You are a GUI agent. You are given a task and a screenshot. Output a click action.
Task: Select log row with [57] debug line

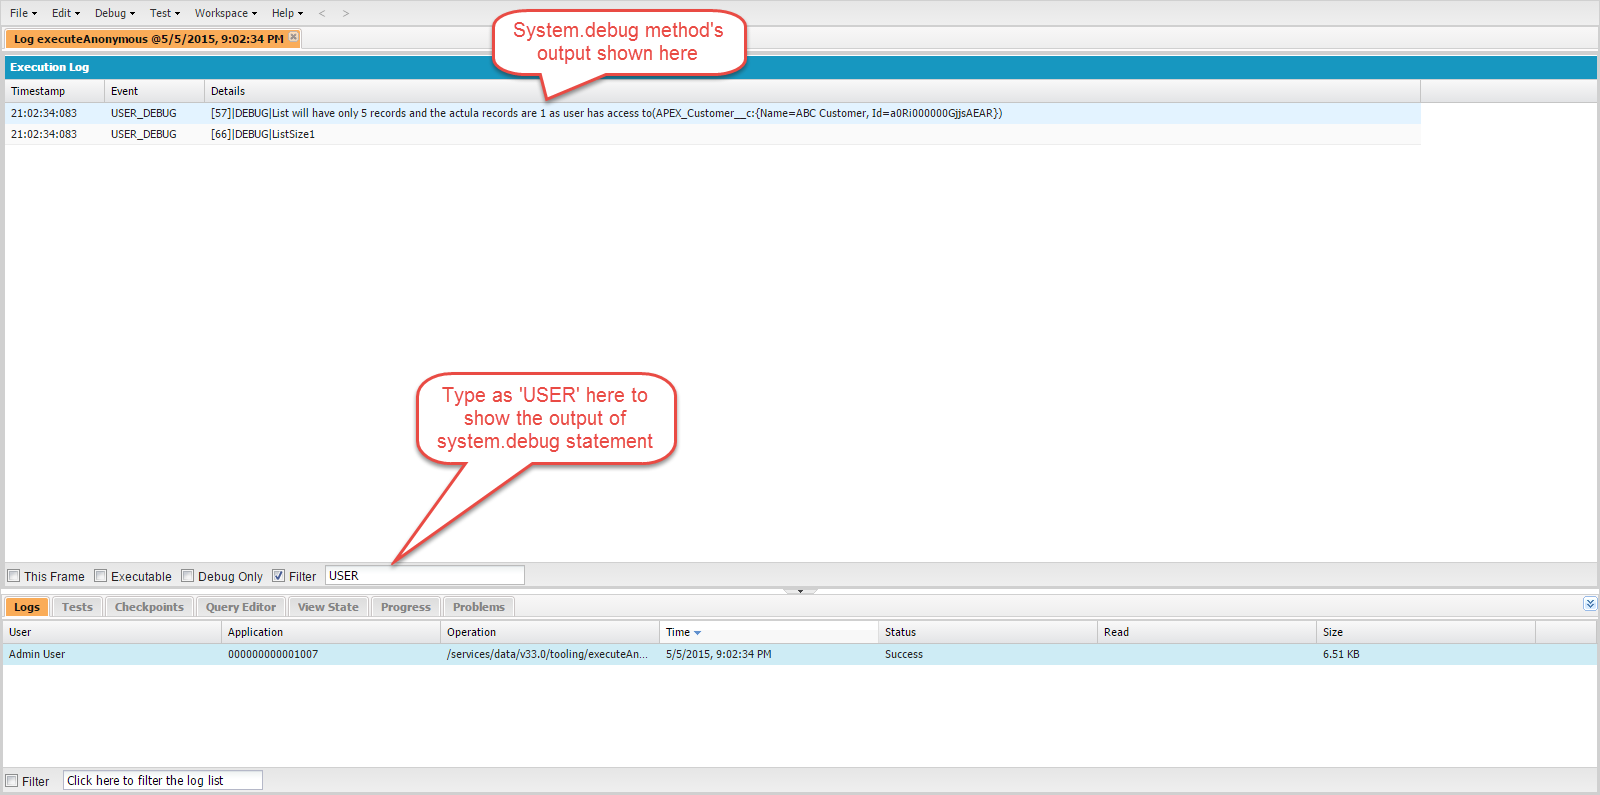tap(712, 113)
